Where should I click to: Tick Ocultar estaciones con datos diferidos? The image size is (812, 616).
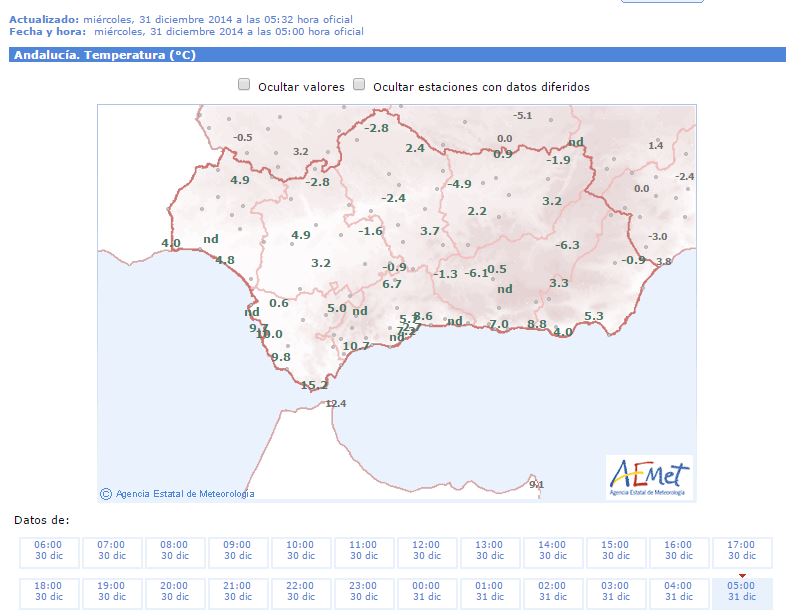pos(359,86)
